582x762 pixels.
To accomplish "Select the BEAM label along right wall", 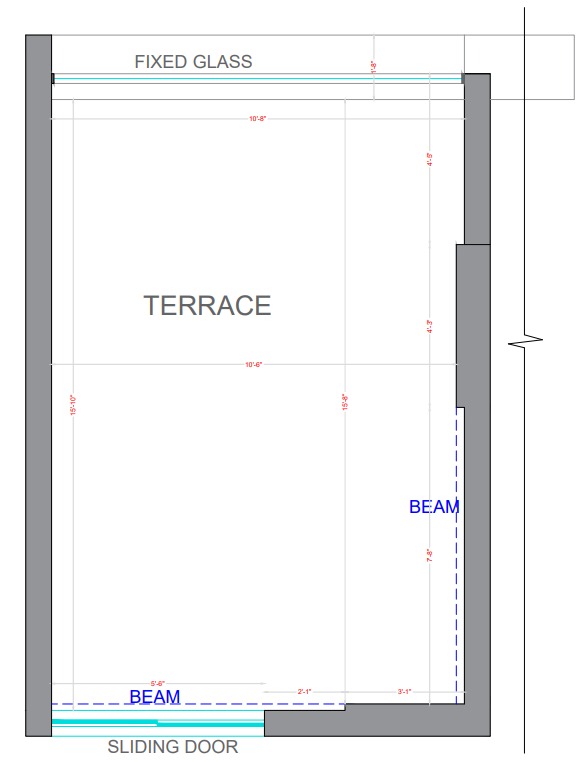I will tap(434, 507).
